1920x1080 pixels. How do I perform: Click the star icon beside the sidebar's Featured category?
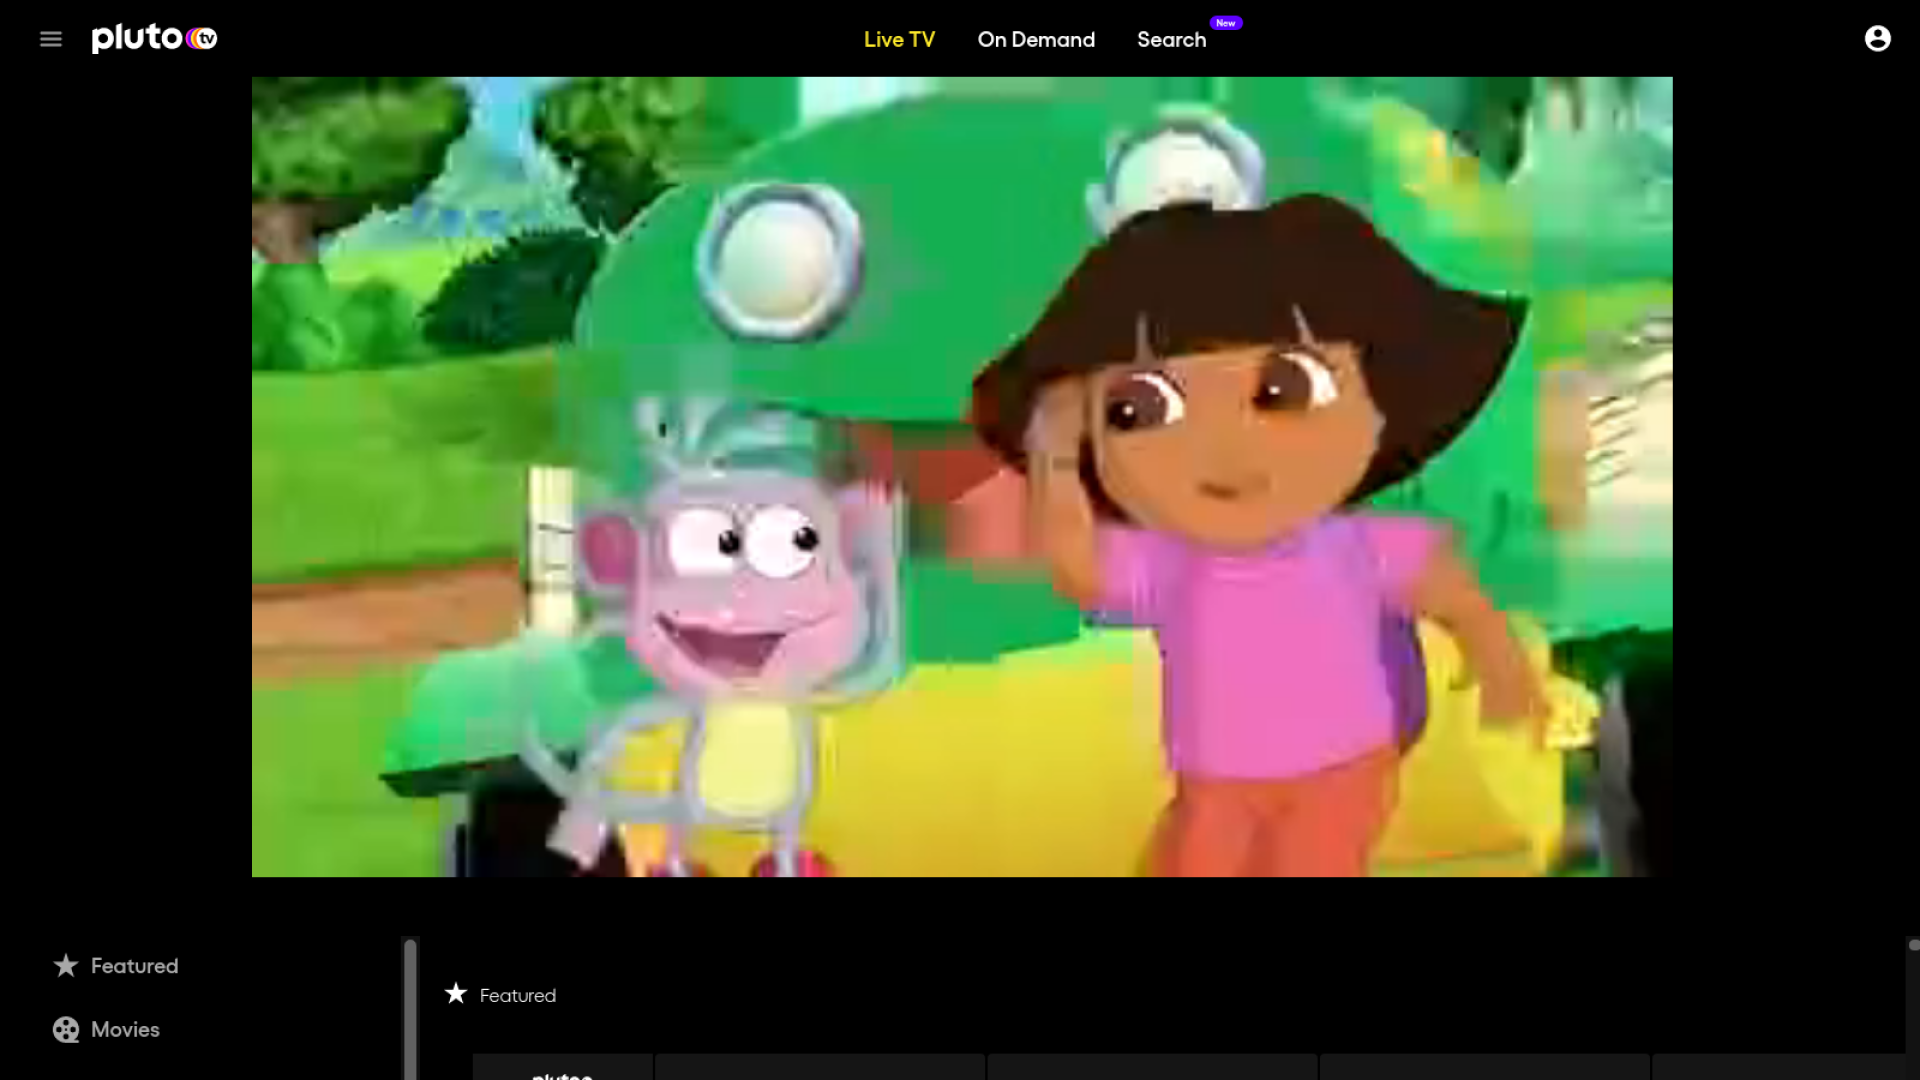[66, 965]
